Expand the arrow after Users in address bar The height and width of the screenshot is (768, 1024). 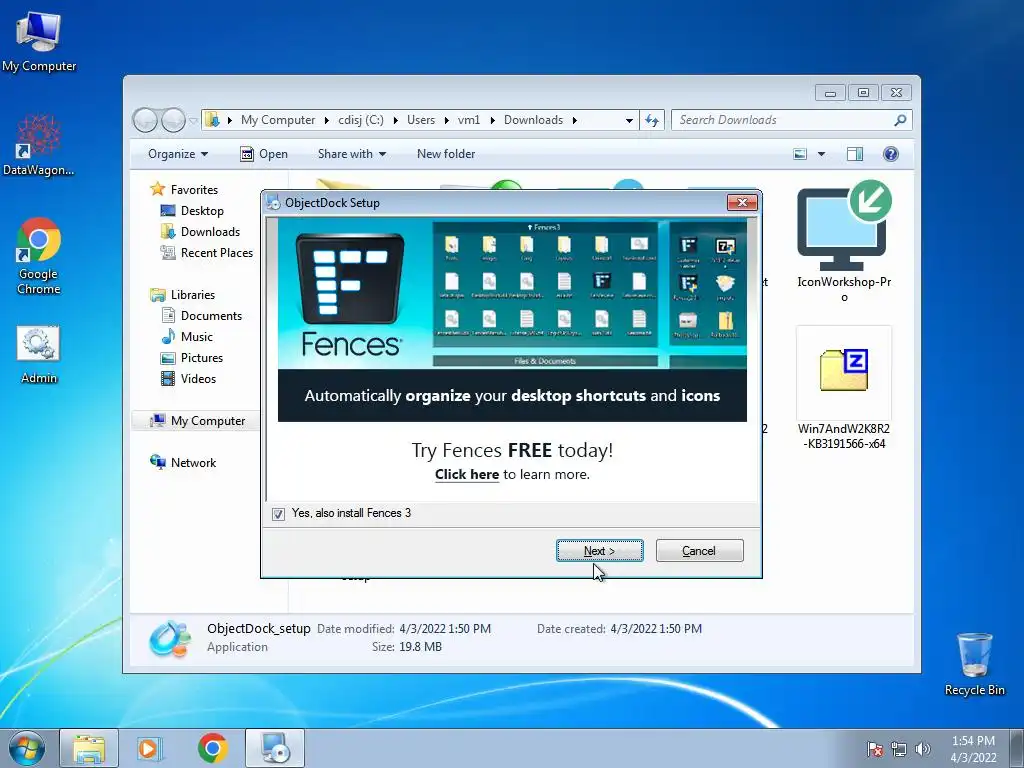(x=447, y=120)
